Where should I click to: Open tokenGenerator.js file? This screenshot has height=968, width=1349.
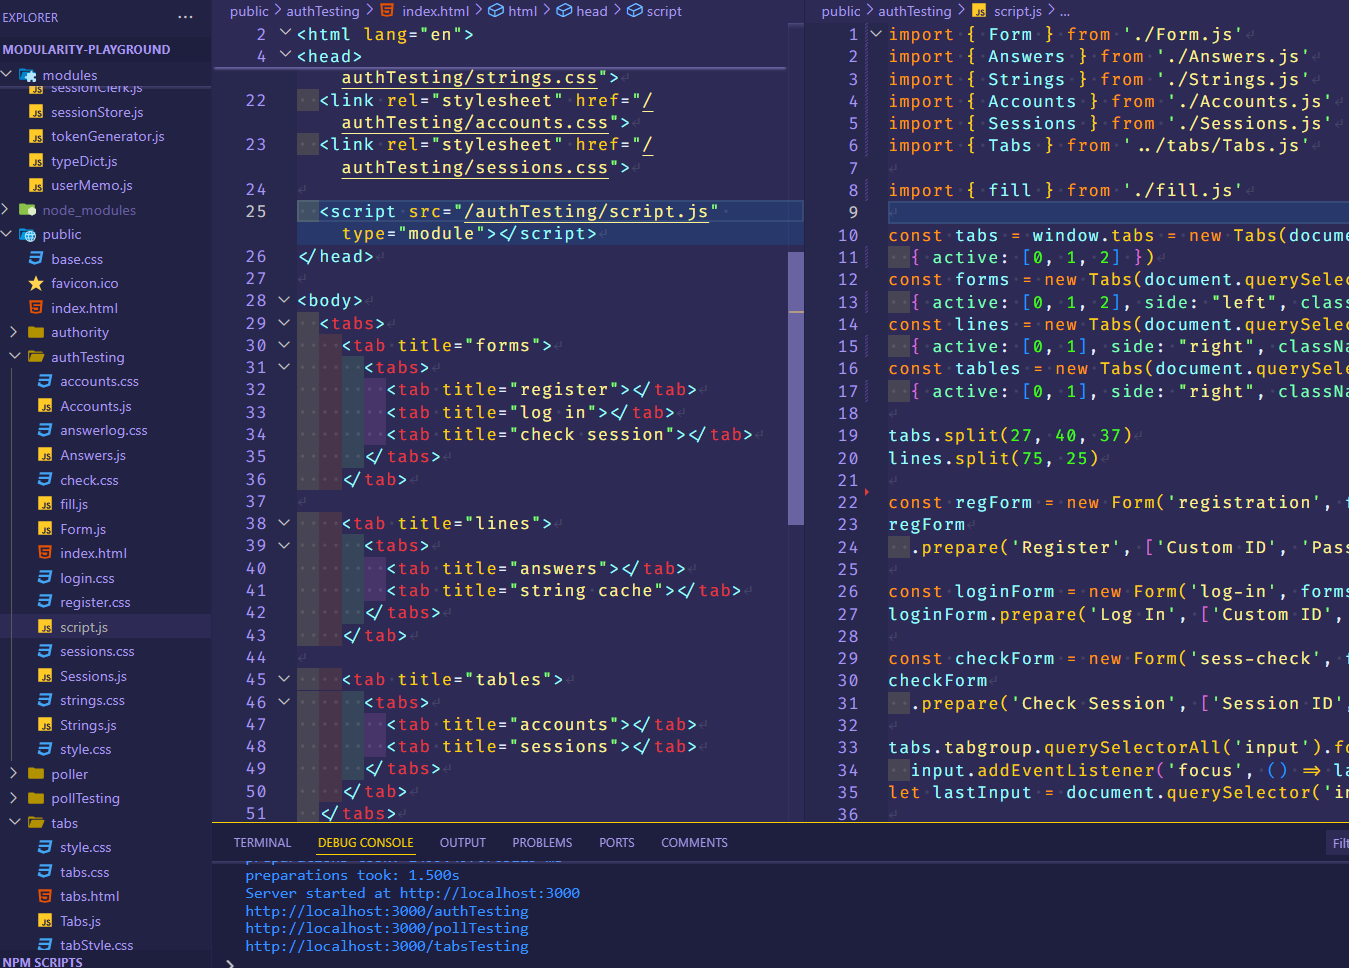108,136
